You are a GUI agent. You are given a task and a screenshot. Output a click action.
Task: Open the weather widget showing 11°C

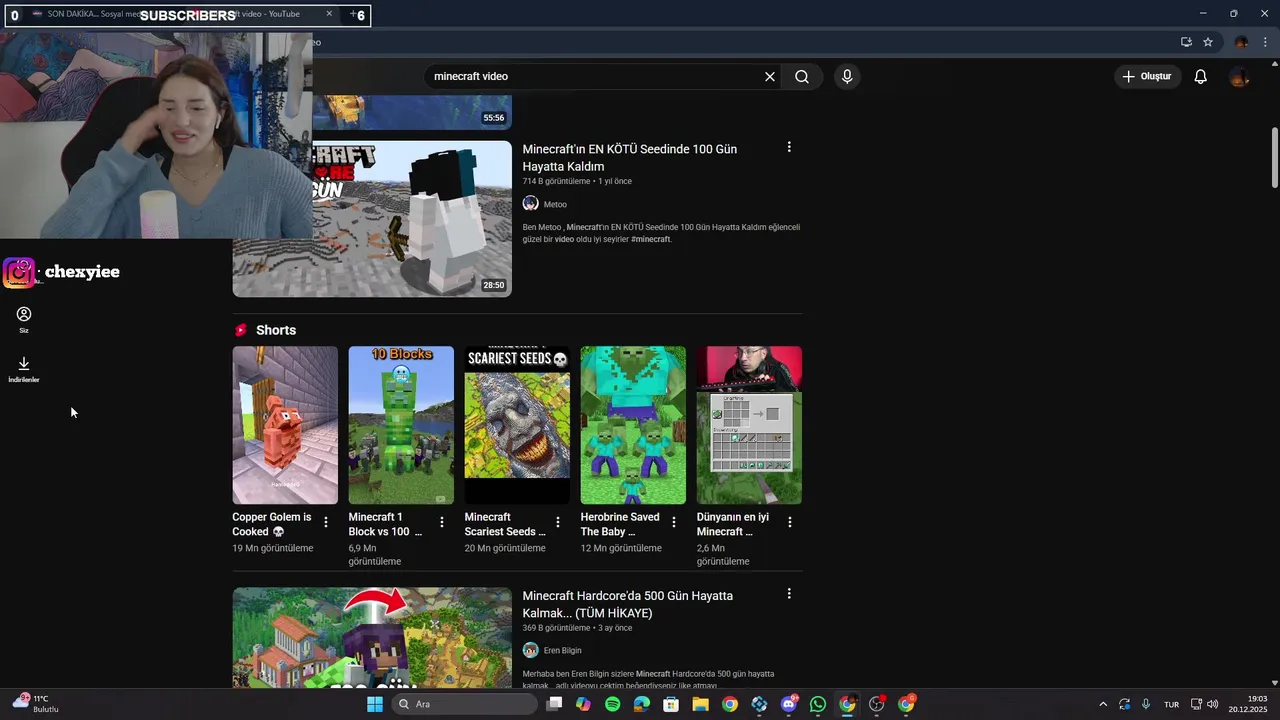coord(36,704)
